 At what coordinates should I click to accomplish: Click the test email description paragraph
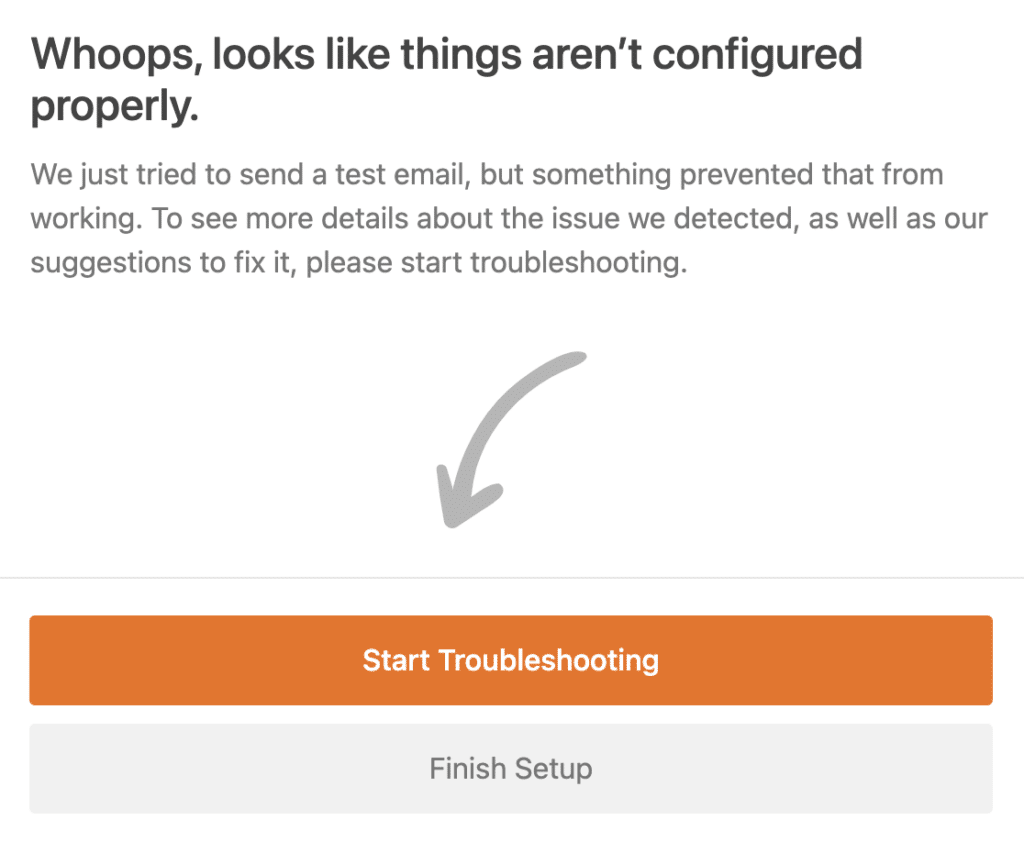510,218
